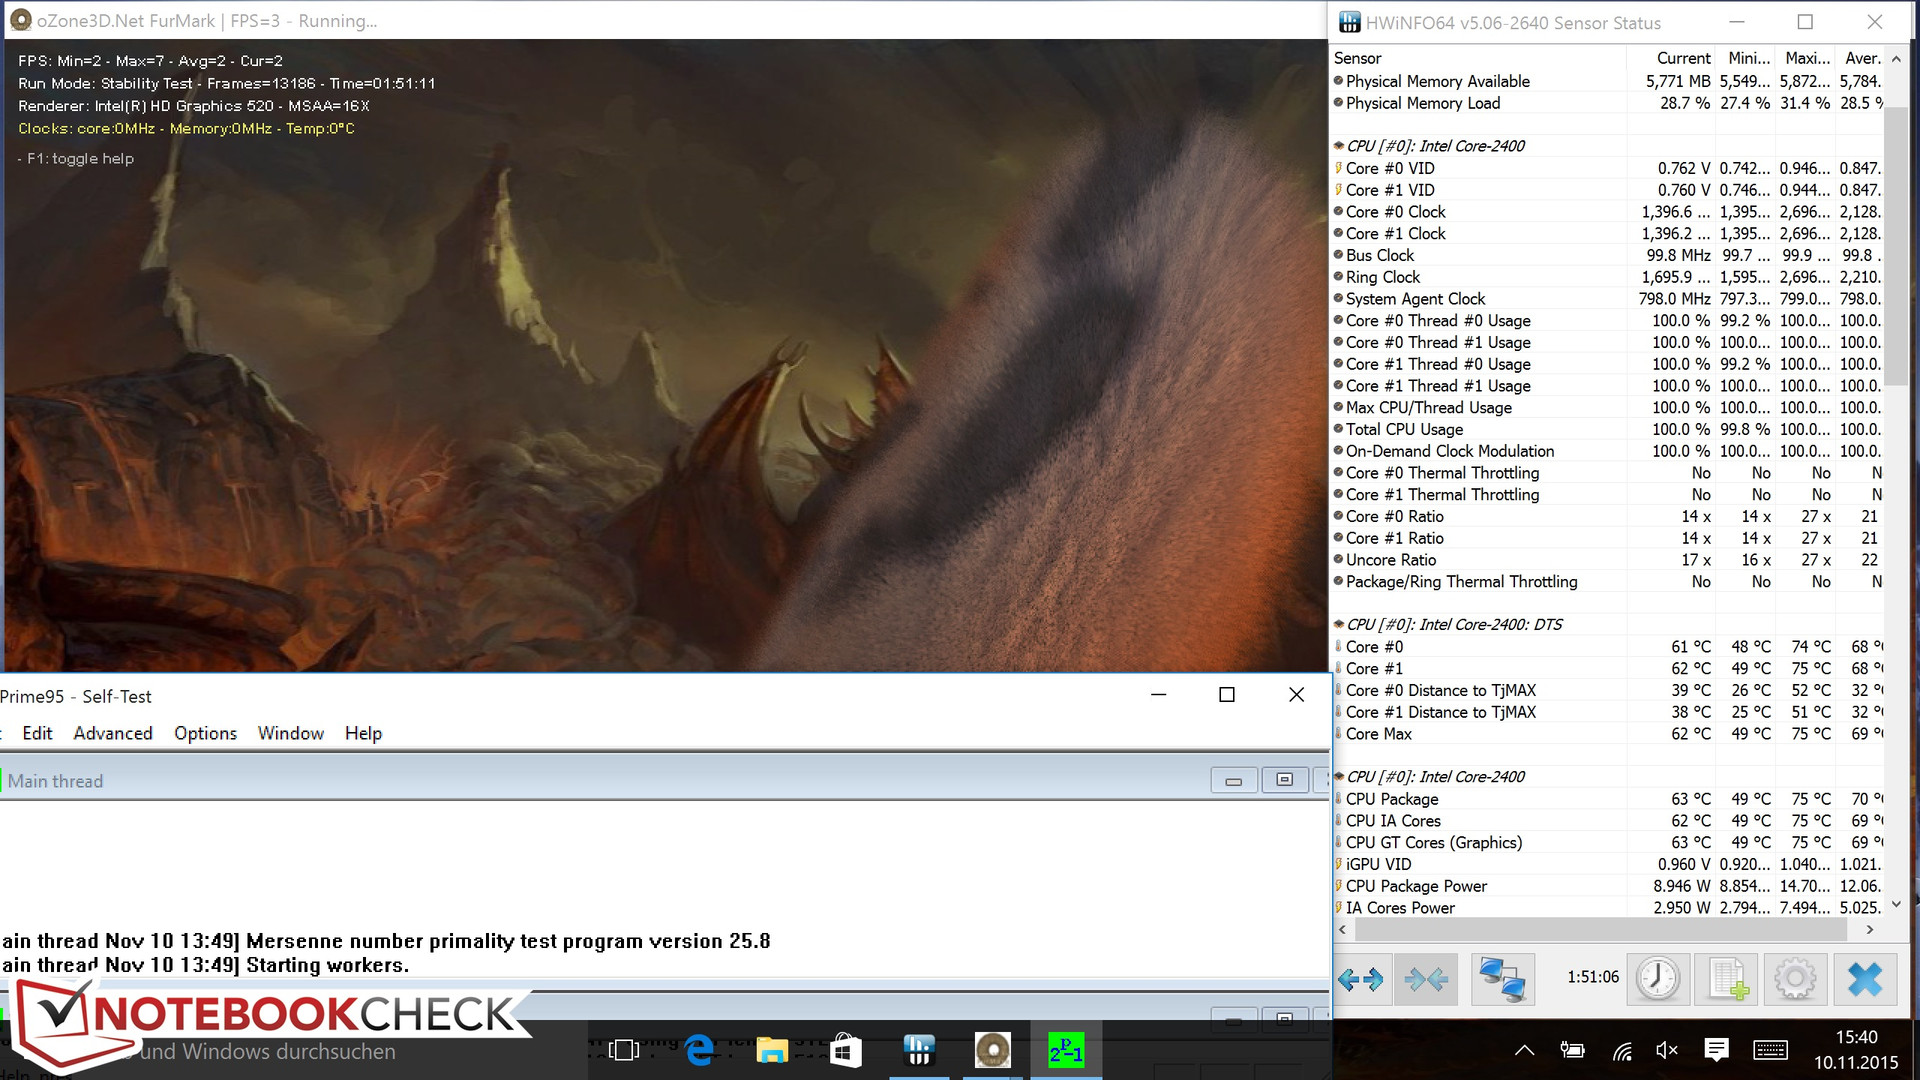
Task: Click the clock icon to reset sensor timer
Action: click(x=1657, y=979)
